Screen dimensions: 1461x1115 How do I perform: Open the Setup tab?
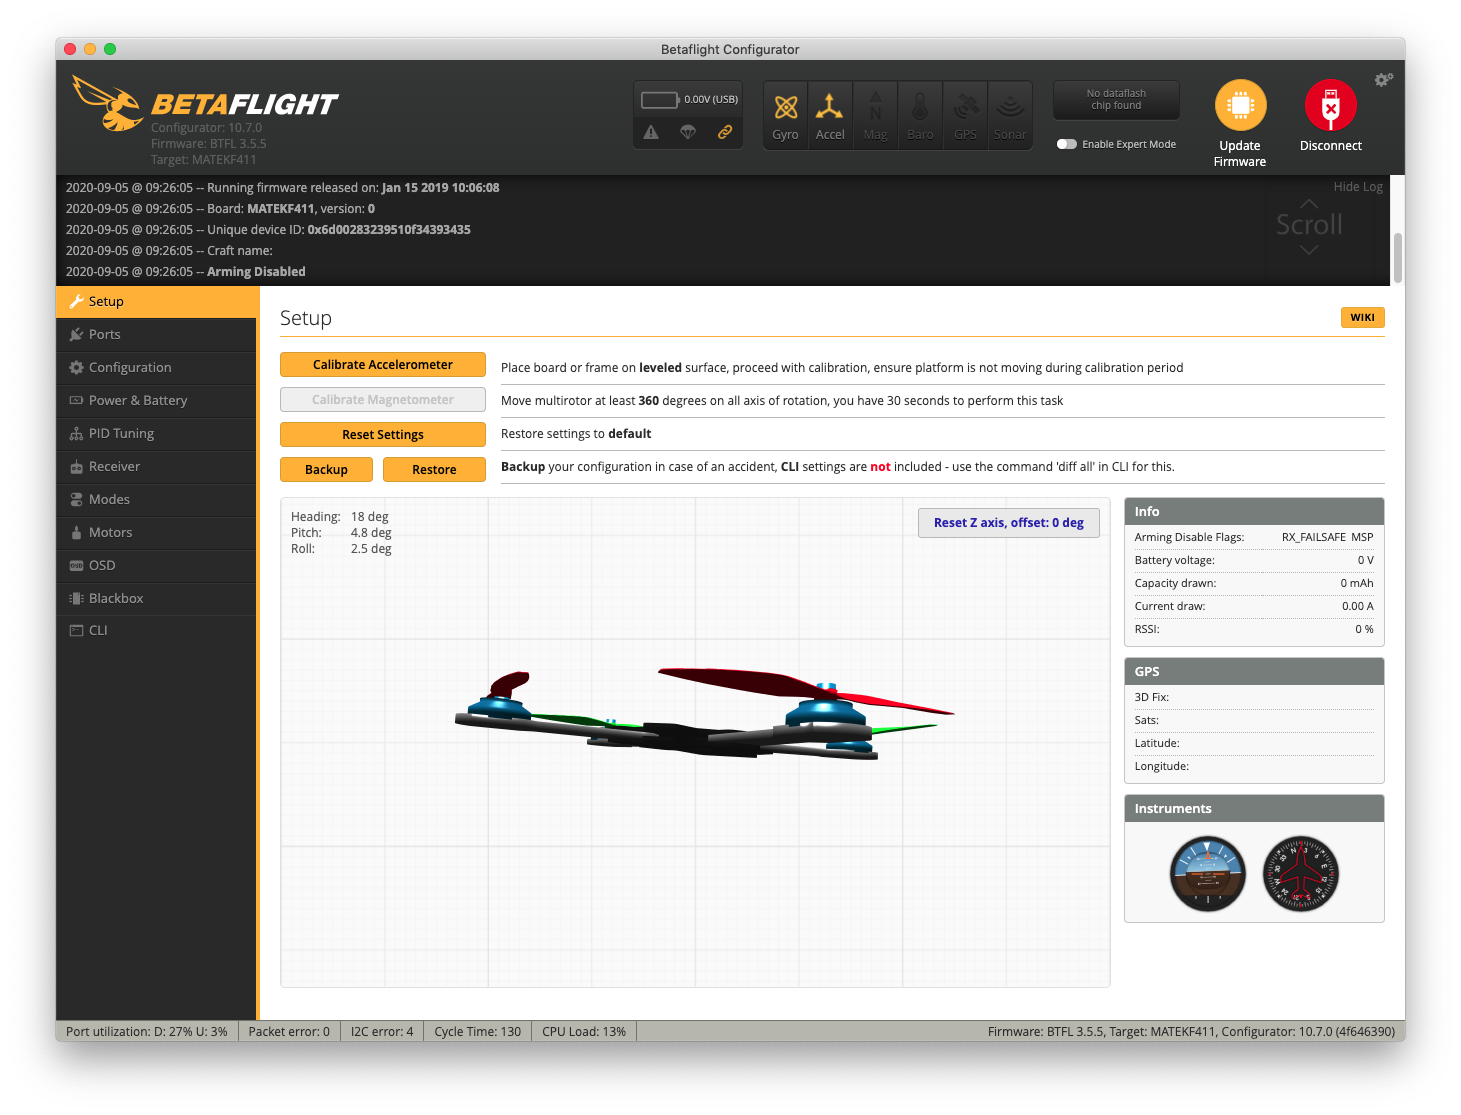[157, 302]
